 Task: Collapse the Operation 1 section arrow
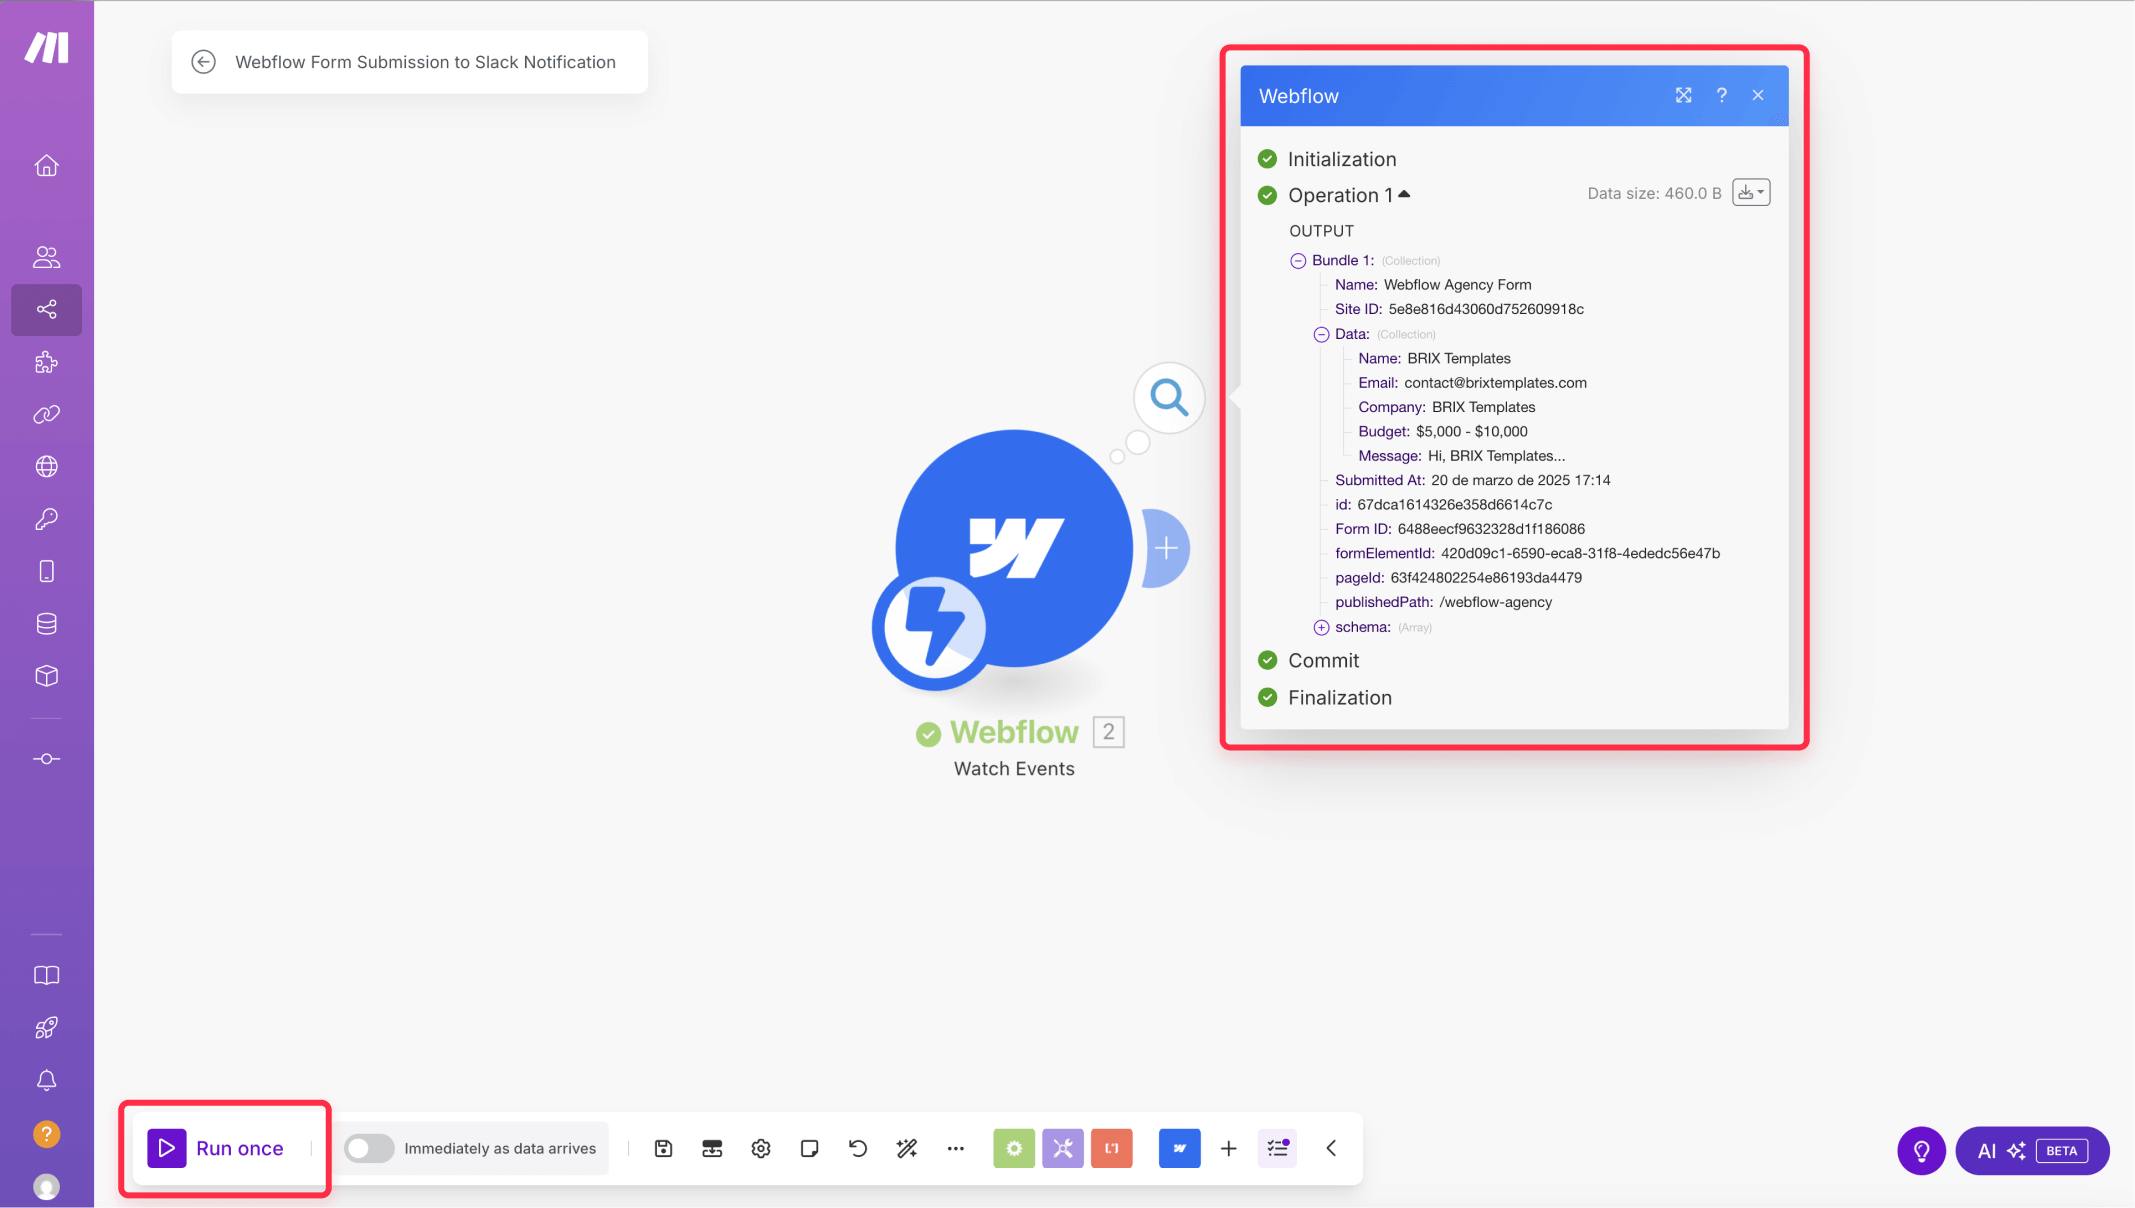pos(1404,194)
